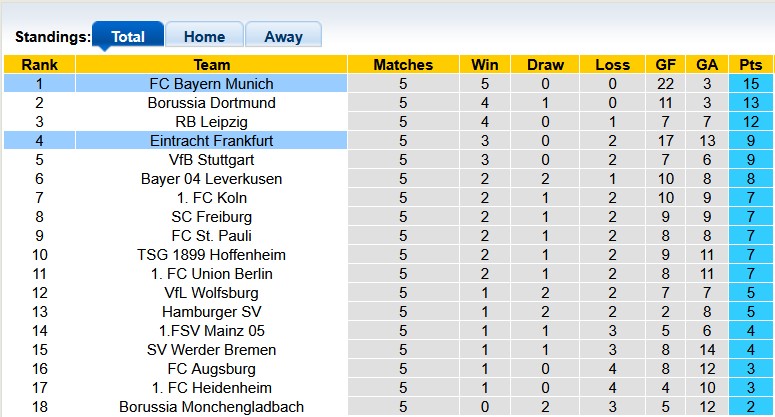Click the Matches column header
The image size is (775, 417).
point(403,65)
